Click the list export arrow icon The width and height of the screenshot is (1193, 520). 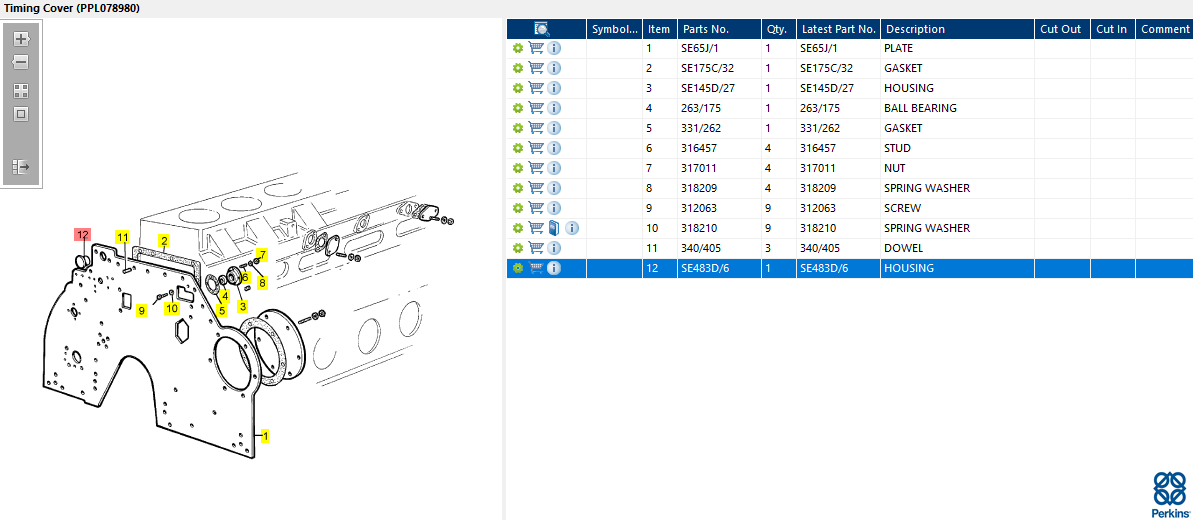[x=21, y=167]
